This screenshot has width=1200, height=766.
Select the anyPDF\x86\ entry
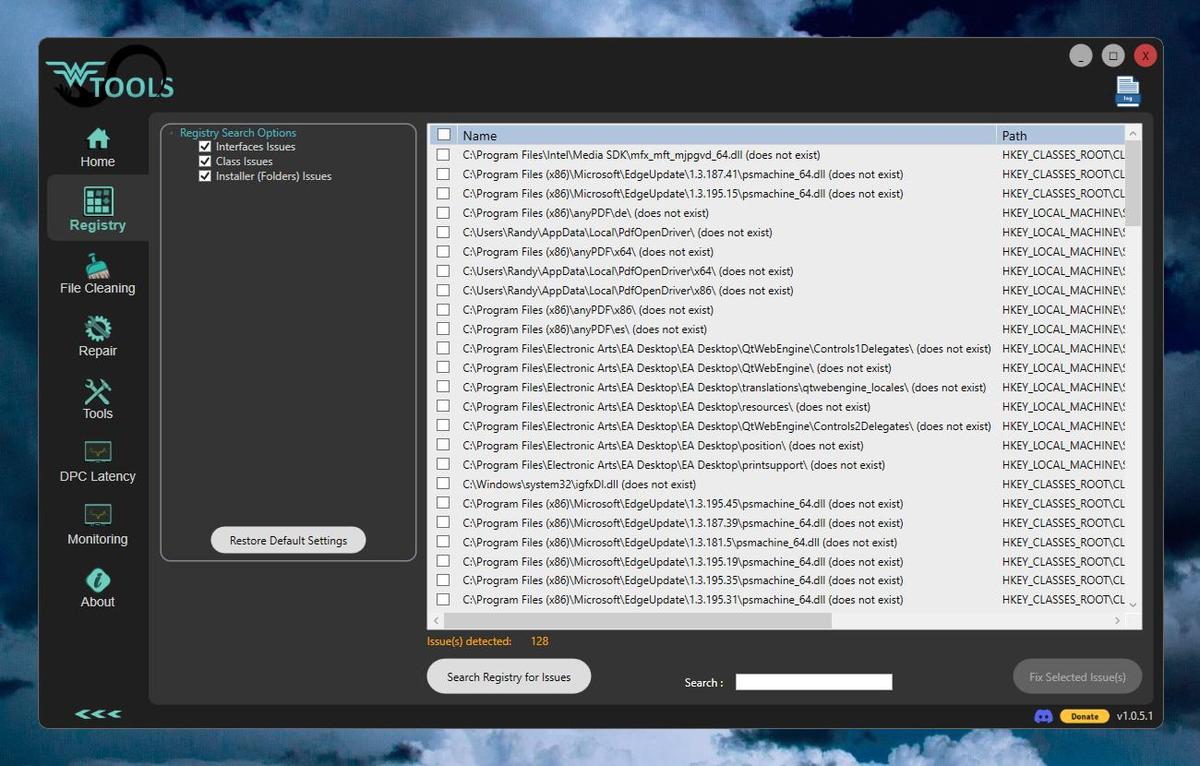coord(588,310)
